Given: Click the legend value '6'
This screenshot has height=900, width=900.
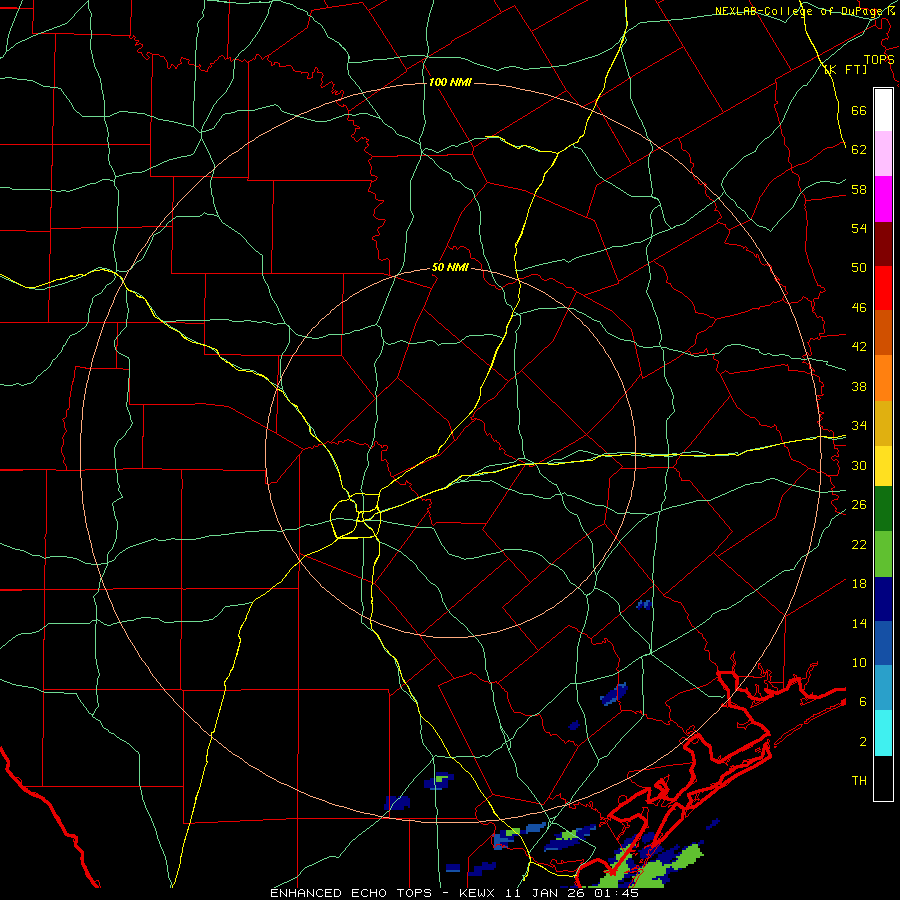Looking at the screenshot, I should pos(863,702).
